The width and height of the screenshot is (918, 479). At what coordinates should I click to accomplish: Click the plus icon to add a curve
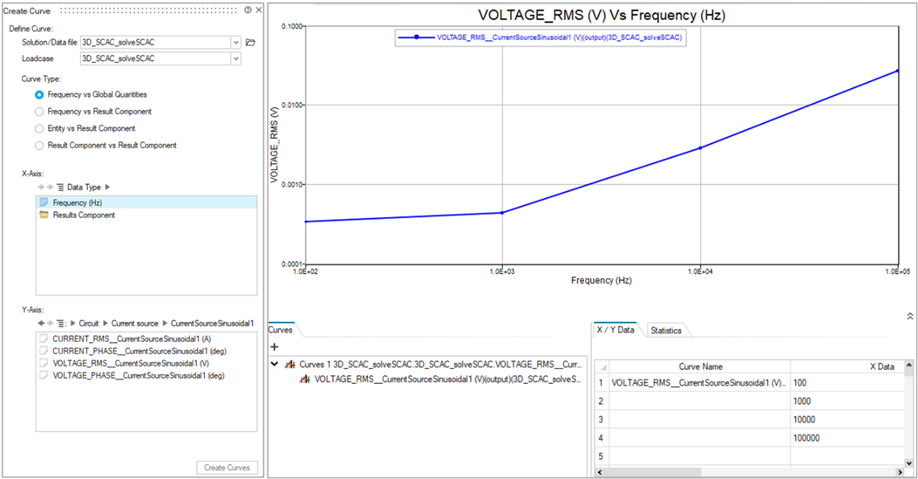pyautogui.click(x=274, y=346)
